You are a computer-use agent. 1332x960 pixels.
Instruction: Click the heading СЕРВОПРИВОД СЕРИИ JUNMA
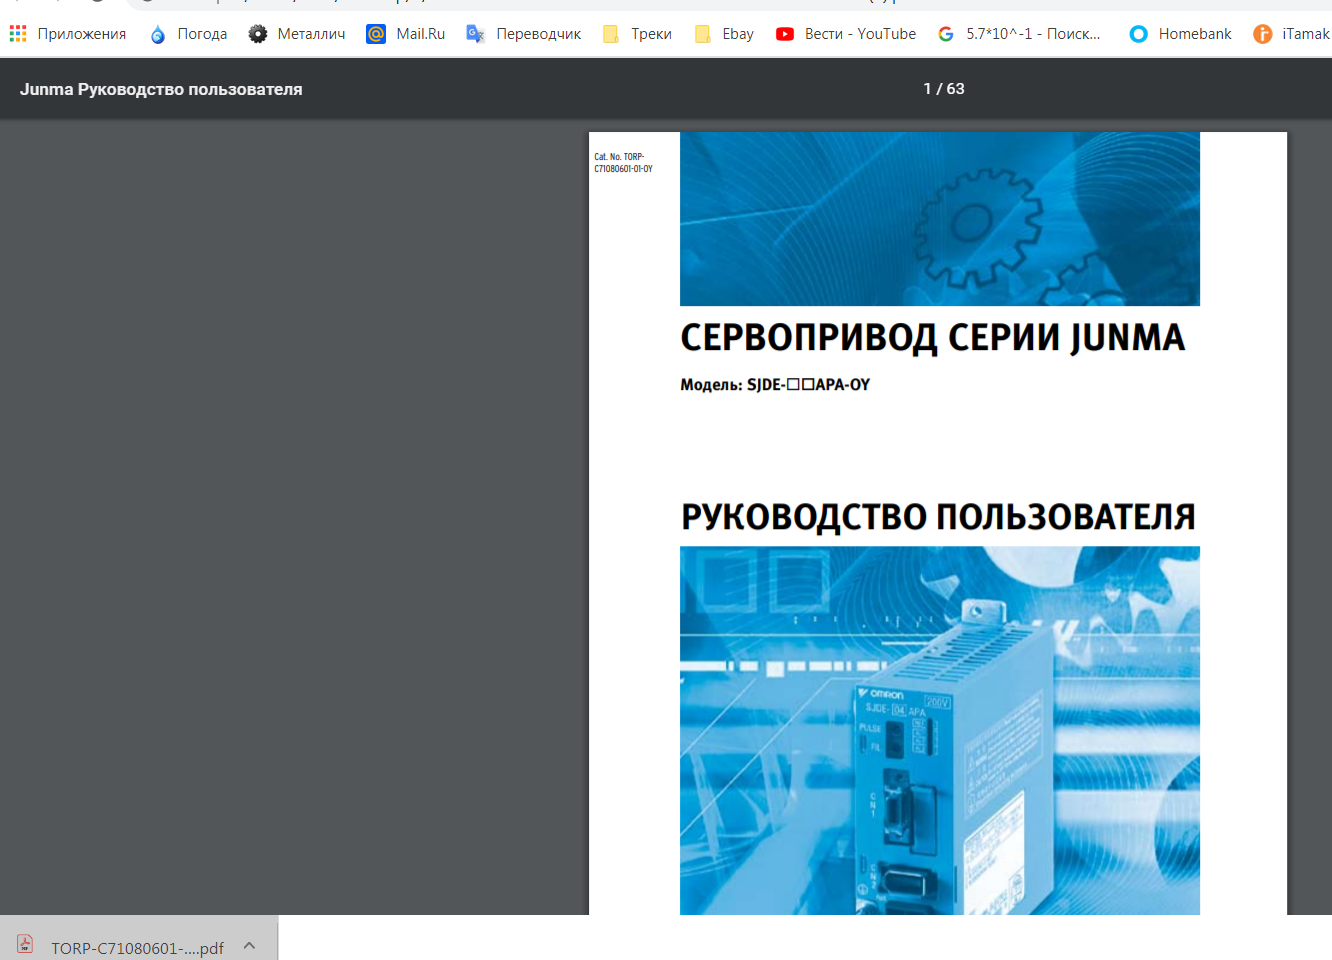coord(932,338)
